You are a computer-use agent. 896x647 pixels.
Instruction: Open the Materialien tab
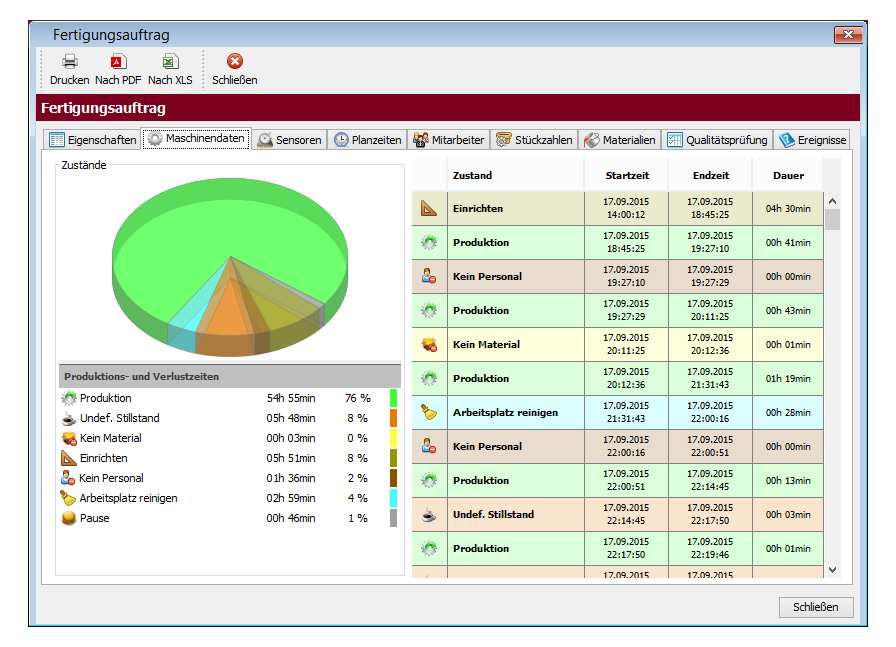click(620, 139)
